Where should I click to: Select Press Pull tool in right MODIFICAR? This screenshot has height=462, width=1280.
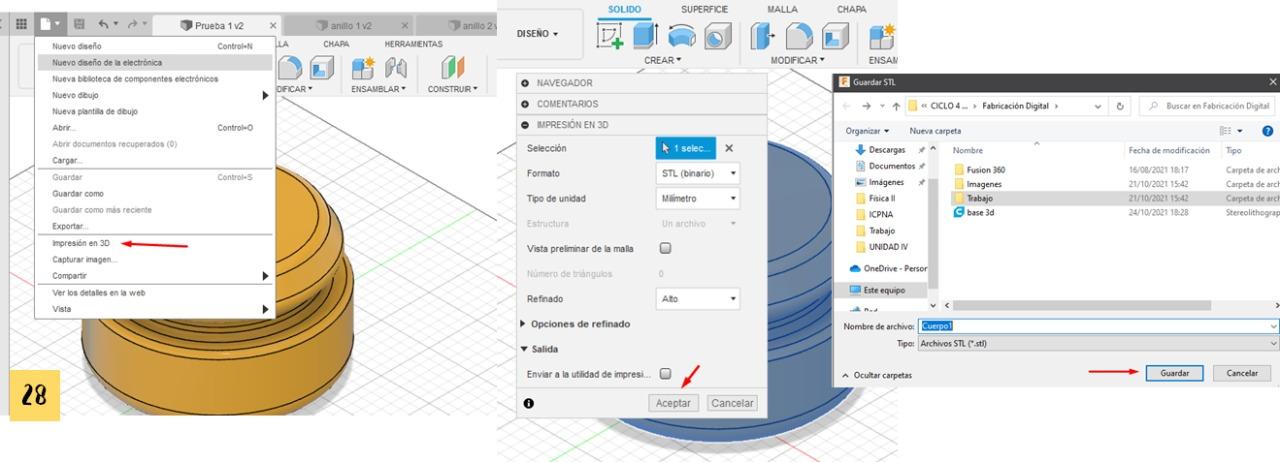coord(763,36)
